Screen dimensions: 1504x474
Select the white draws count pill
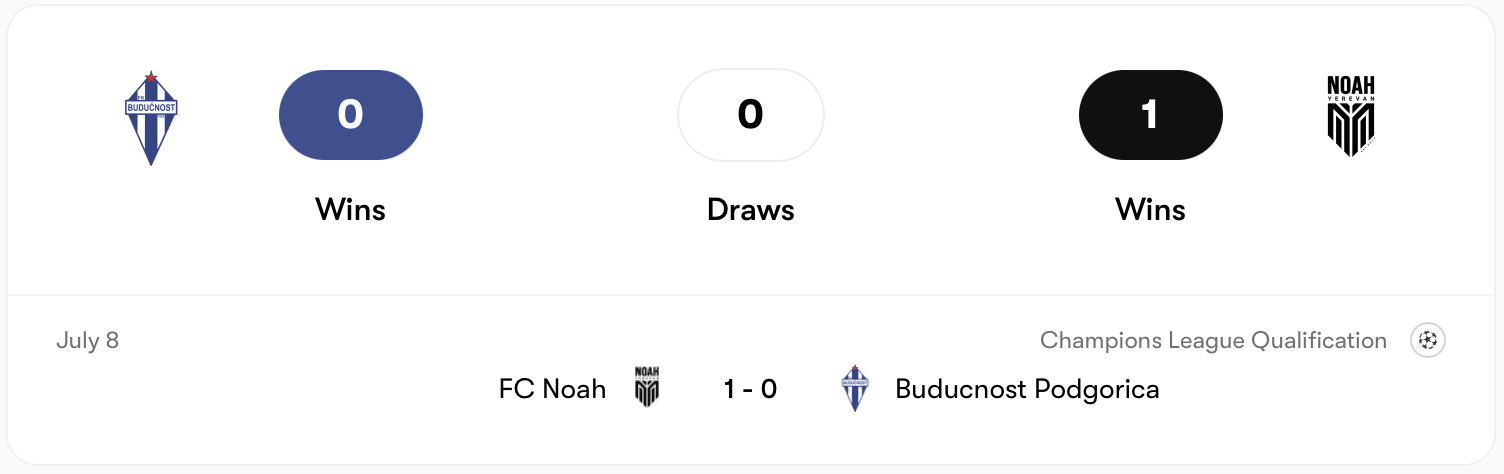click(x=751, y=115)
